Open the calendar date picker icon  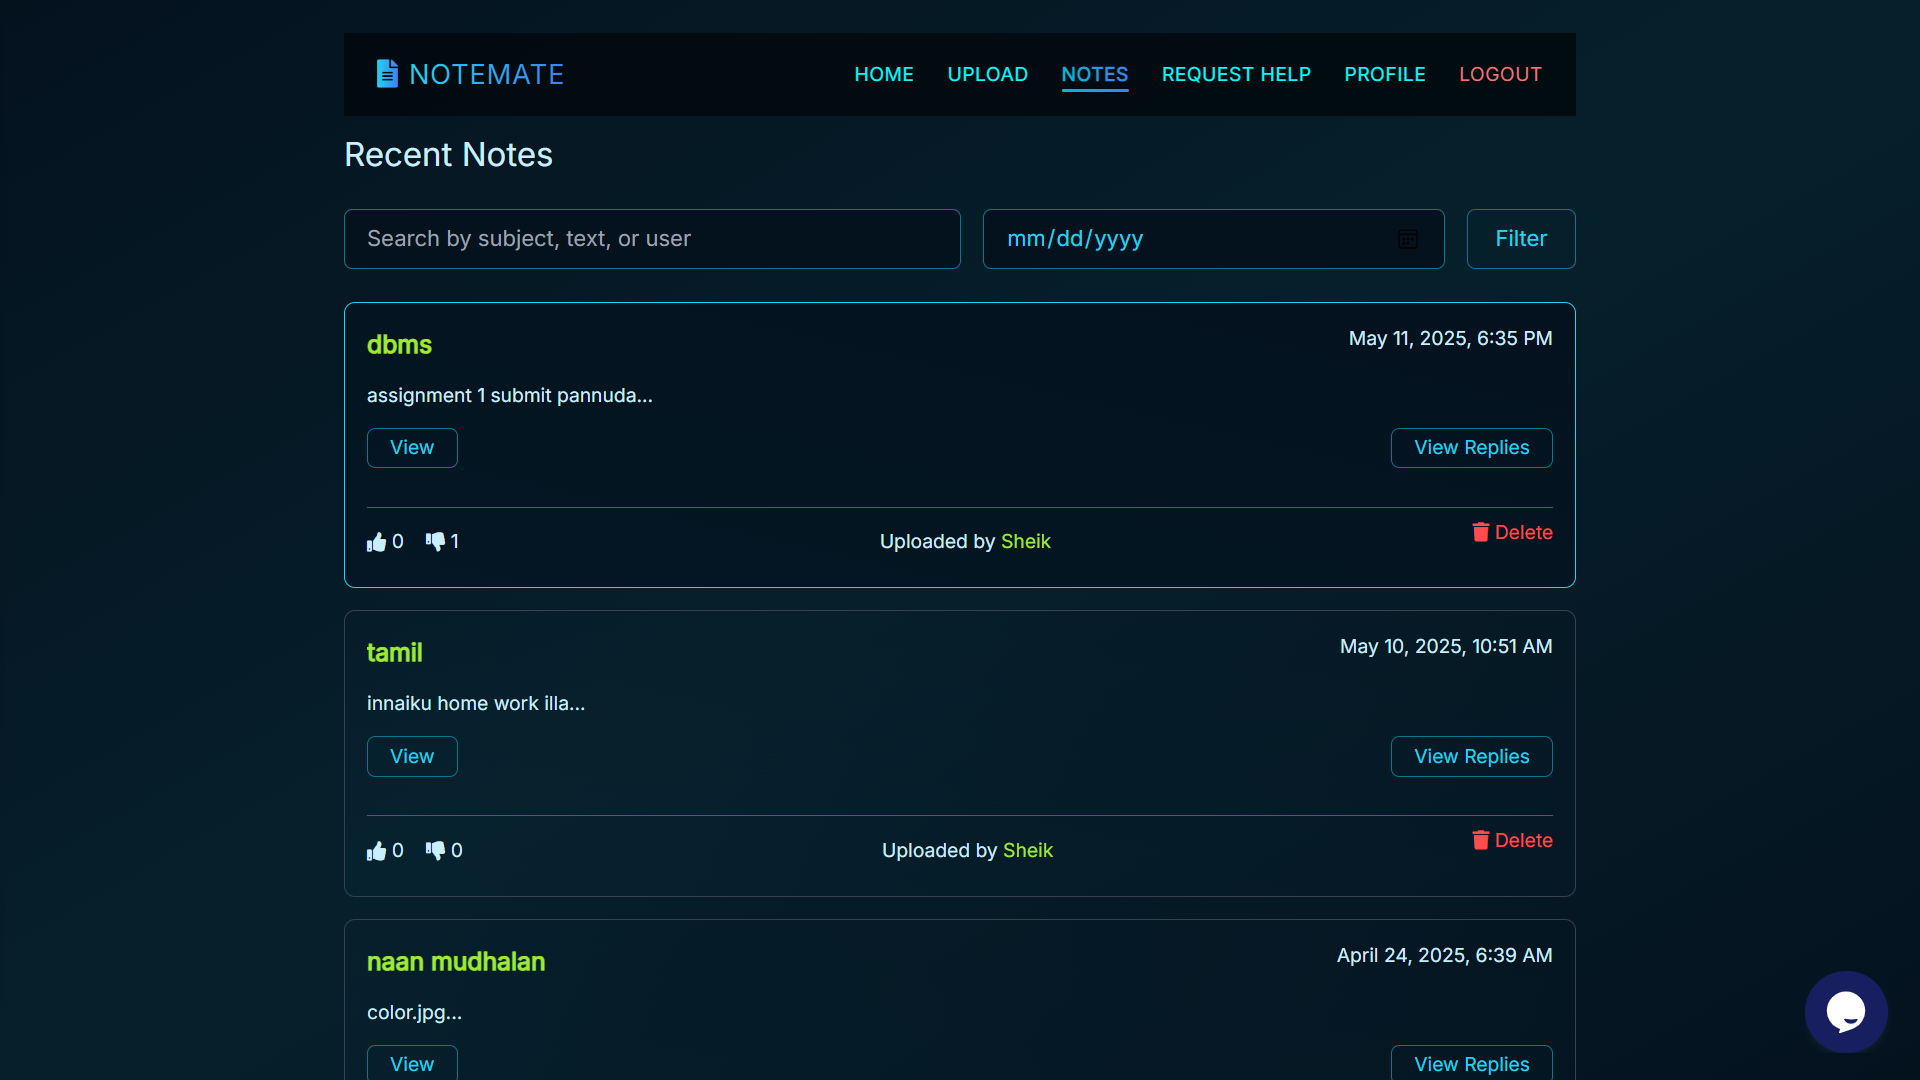(x=1407, y=239)
